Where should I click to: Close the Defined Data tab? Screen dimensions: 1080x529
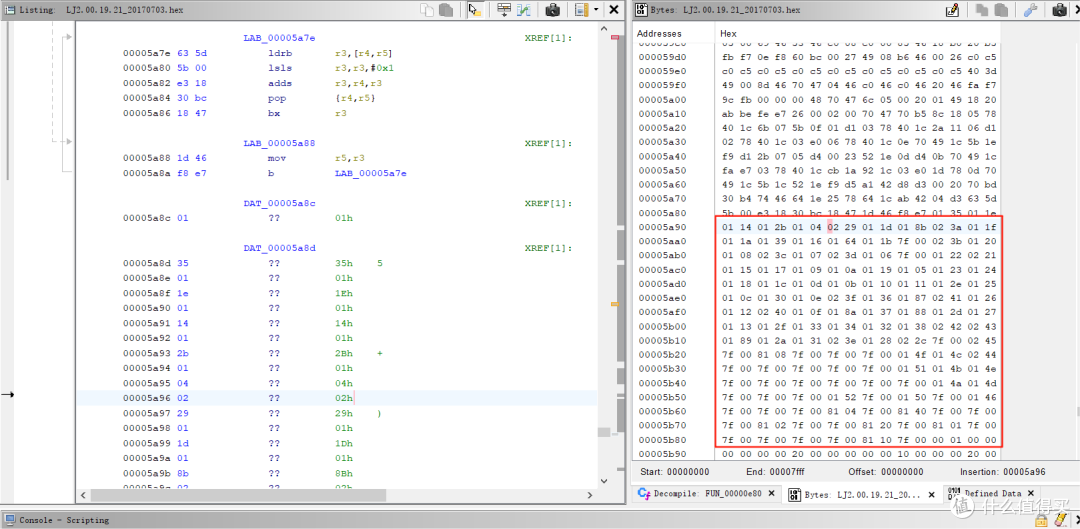(x=1030, y=493)
